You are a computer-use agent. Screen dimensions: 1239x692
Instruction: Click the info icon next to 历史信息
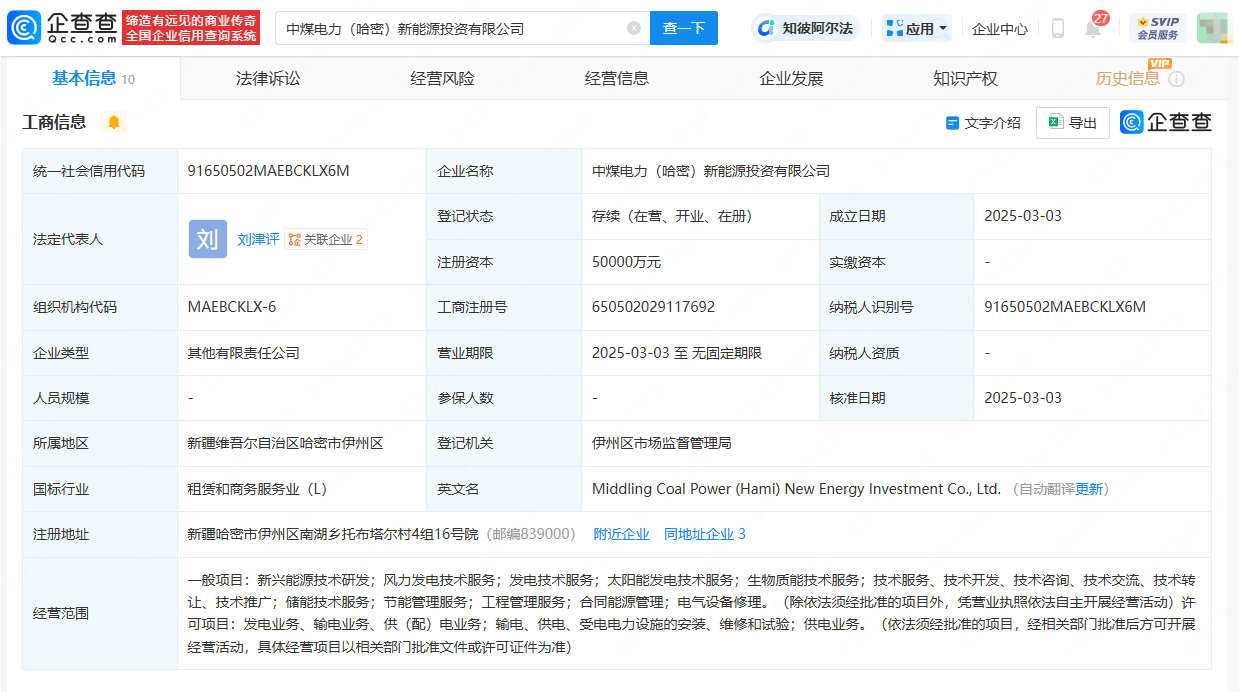click(1176, 79)
